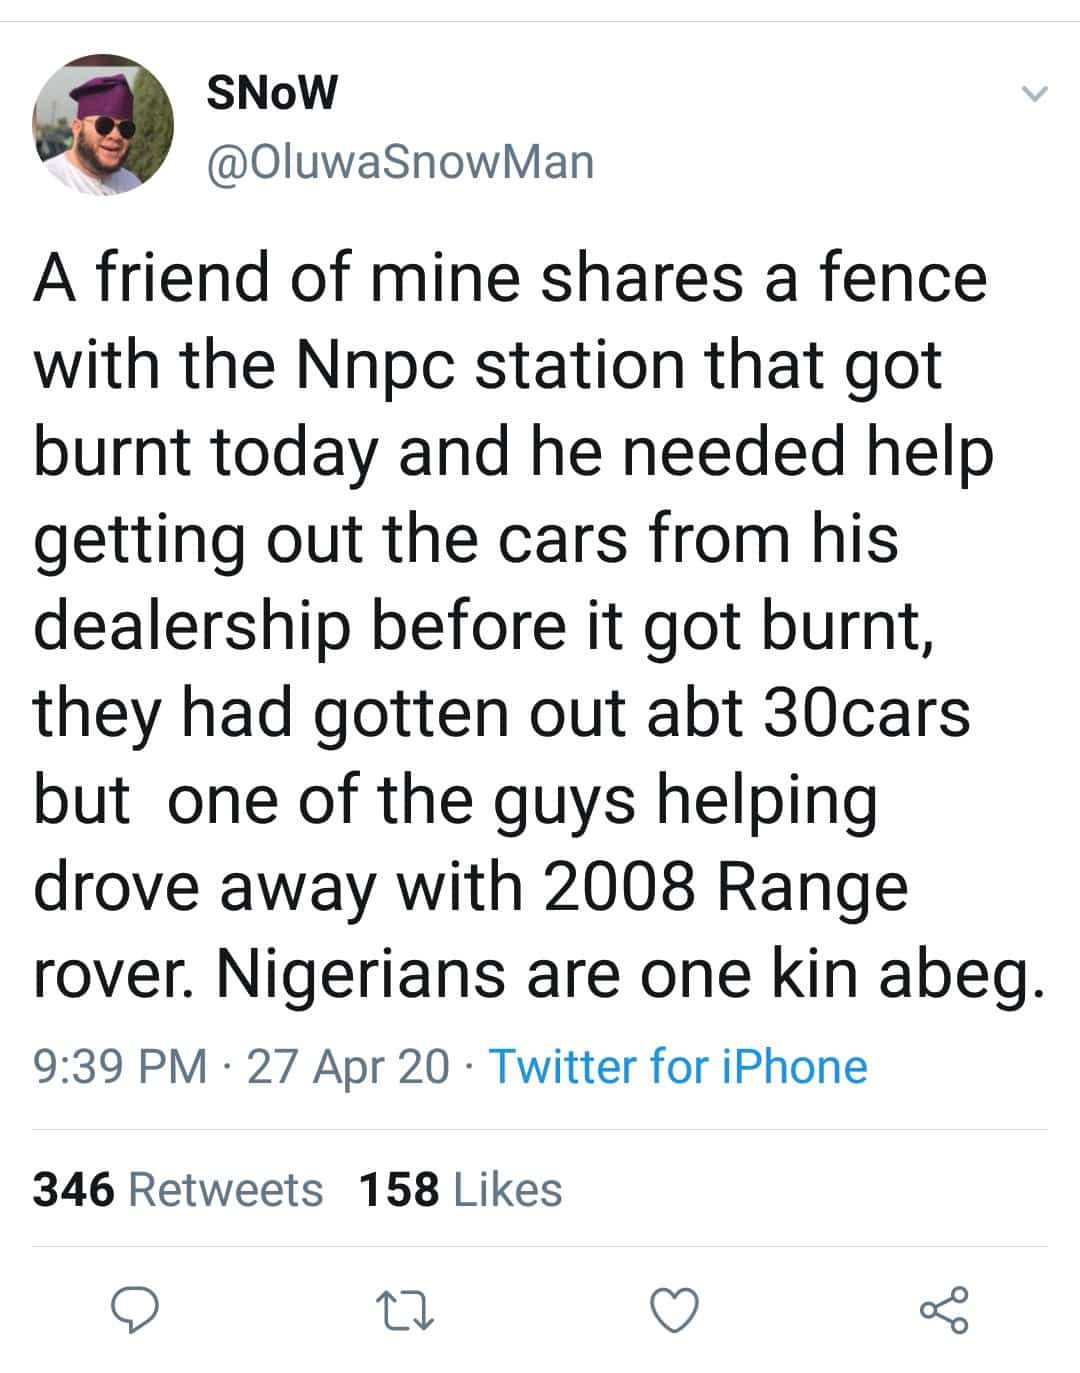The image size is (1080, 1373).
Task: Open the @OluwaSnowMan handle
Action: click(400, 162)
